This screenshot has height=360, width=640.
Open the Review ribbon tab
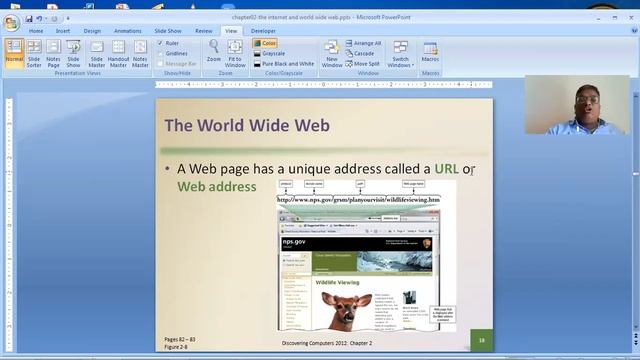tap(203, 31)
